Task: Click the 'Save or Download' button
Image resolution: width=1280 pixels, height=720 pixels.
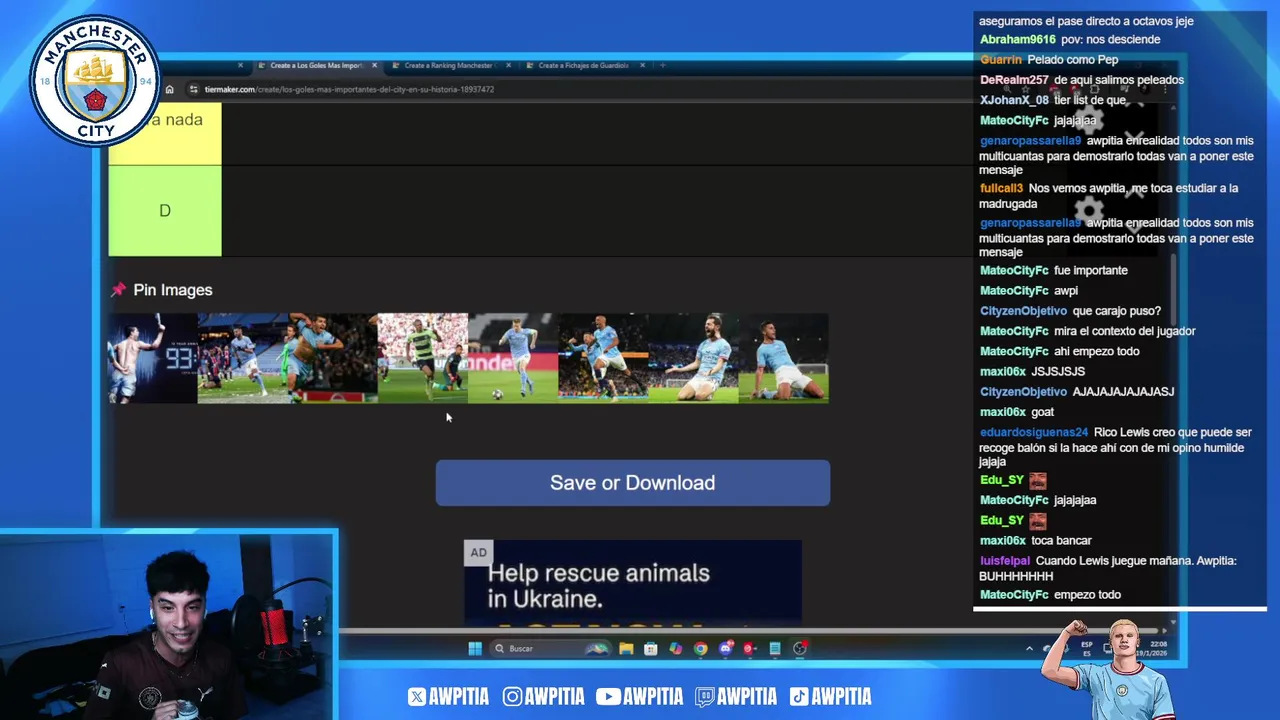Action: click(632, 483)
